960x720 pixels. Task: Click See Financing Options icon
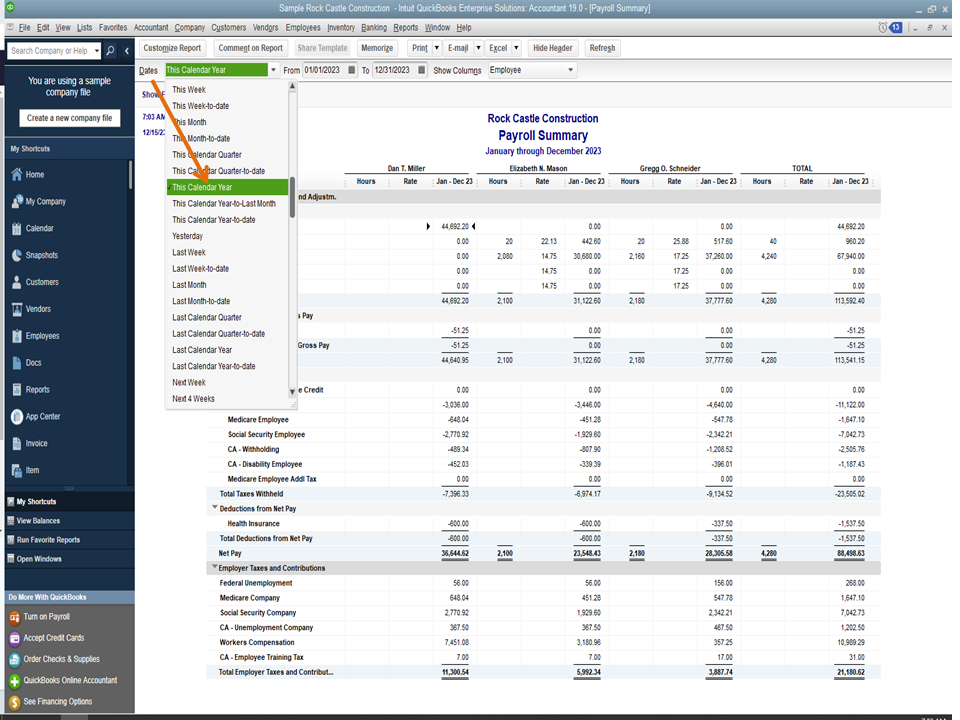click(x=15, y=702)
